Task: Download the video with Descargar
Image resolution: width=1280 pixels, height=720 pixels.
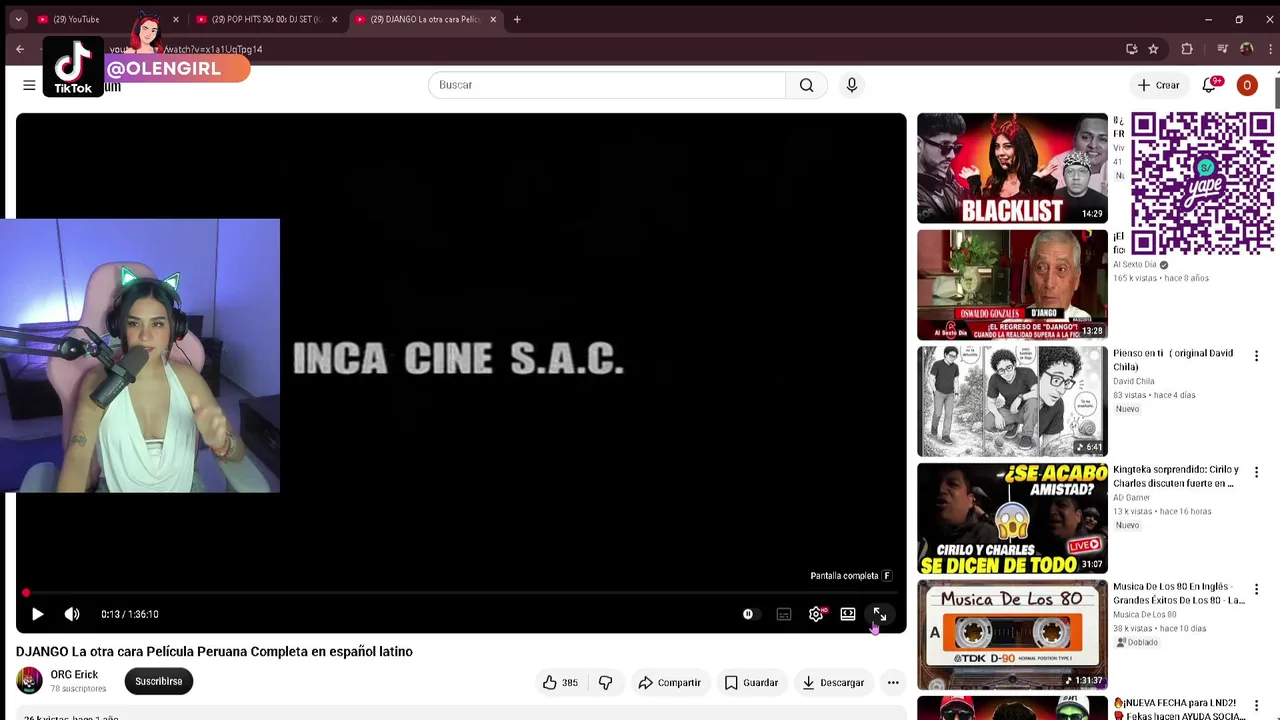Action: [833, 682]
